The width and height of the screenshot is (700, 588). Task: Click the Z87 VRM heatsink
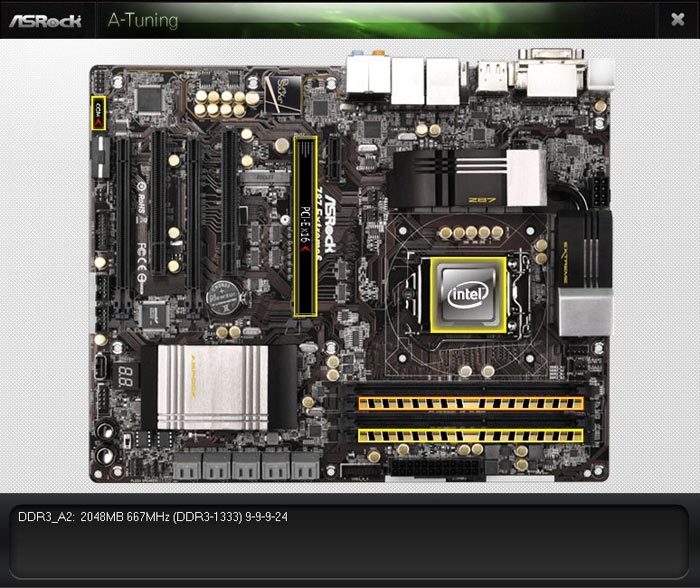pos(467,178)
